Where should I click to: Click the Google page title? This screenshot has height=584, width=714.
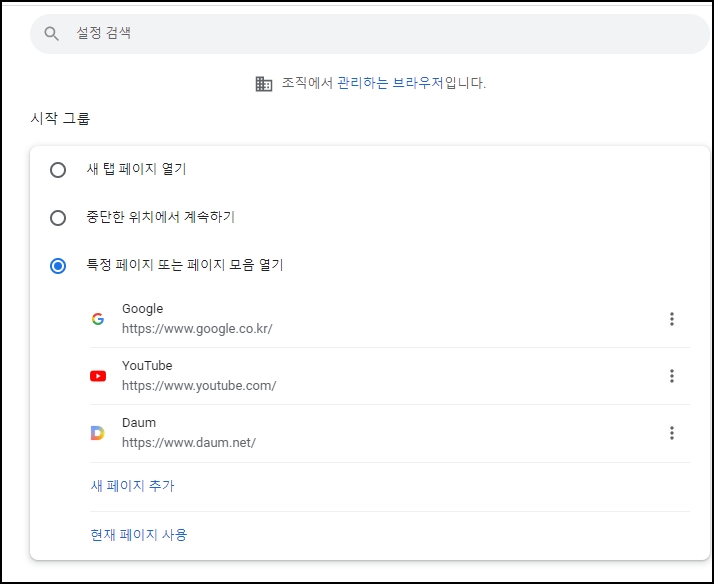(x=143, y=309)
